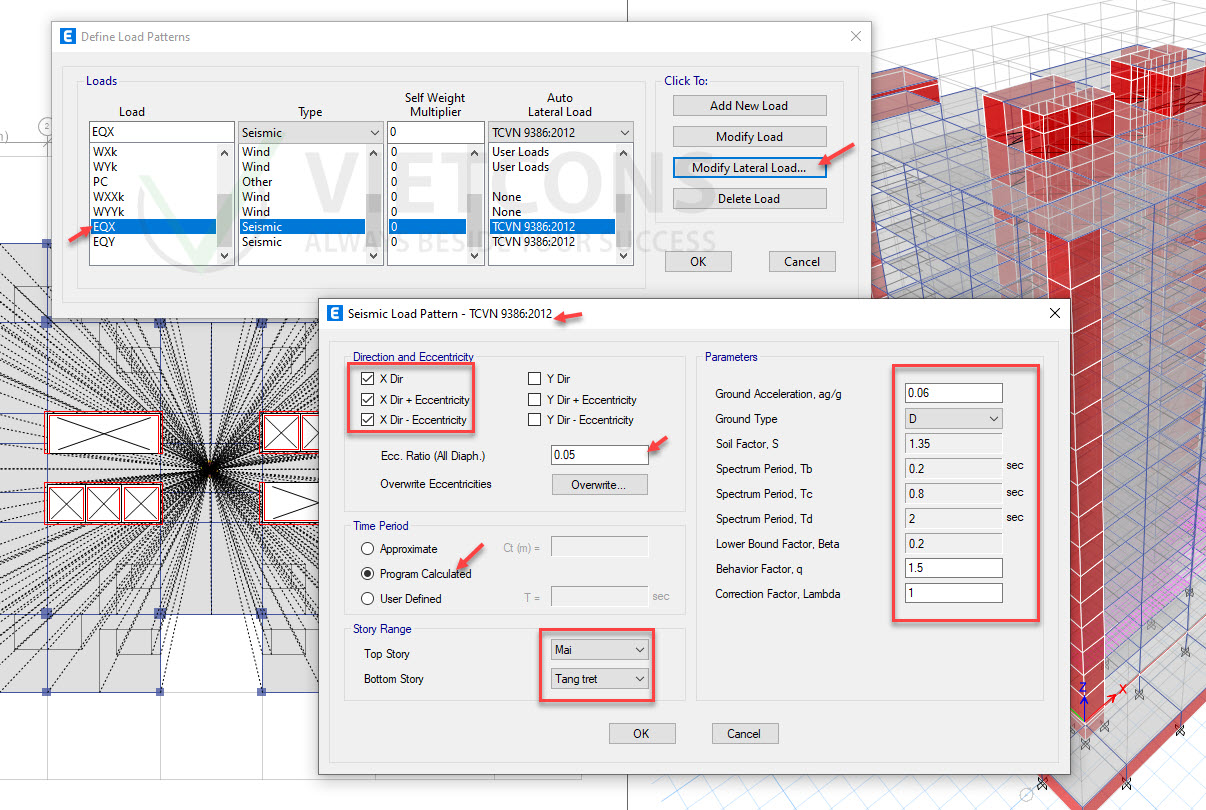Confirm Define Load Patterns with OK
Viewport: 1206px width, 810px height.
tap(698, 262)
